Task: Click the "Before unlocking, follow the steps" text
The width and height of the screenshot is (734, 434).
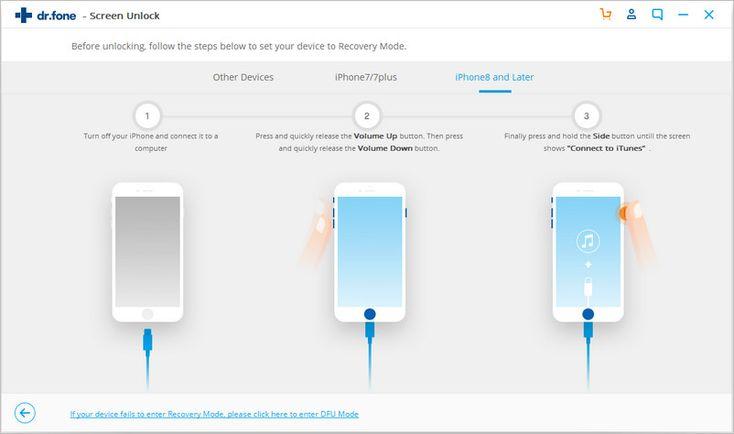Action: tap(239, 46)
